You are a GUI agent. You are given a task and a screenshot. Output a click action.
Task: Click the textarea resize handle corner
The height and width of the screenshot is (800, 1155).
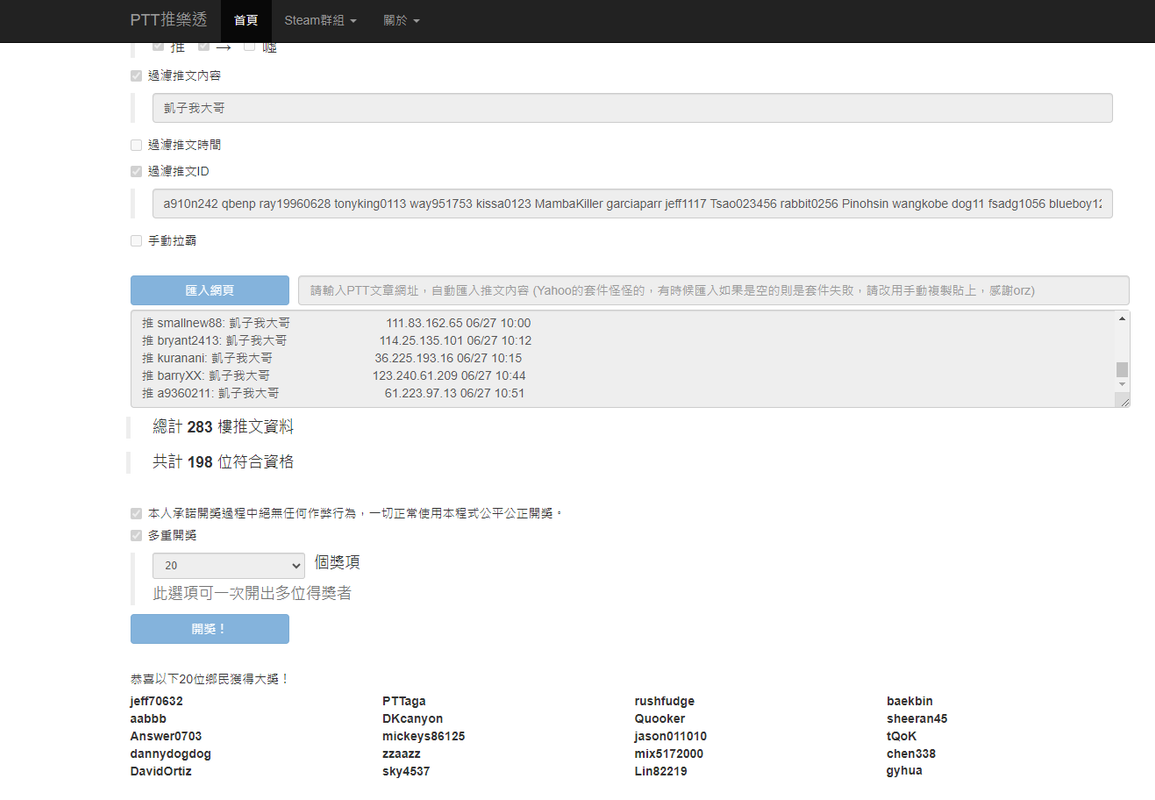tap(1124, 401)
